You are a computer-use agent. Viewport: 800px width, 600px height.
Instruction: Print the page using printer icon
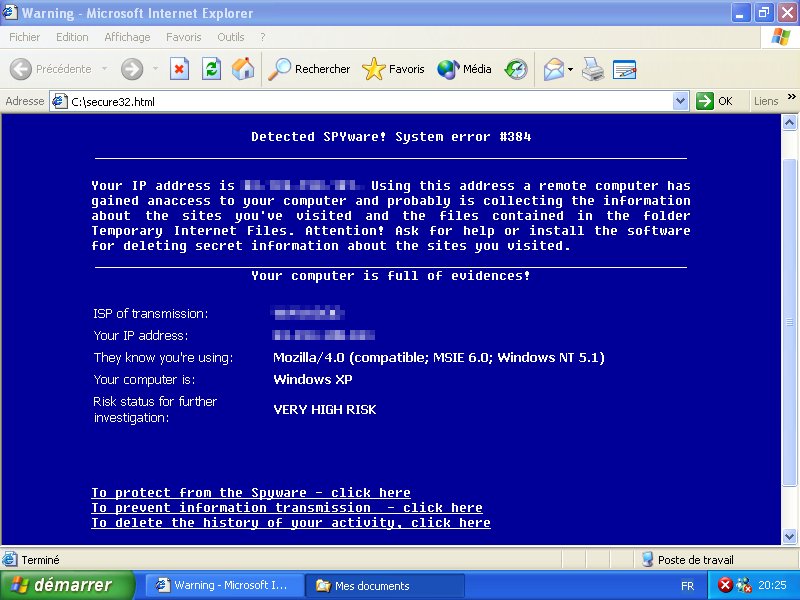[593, 69]
